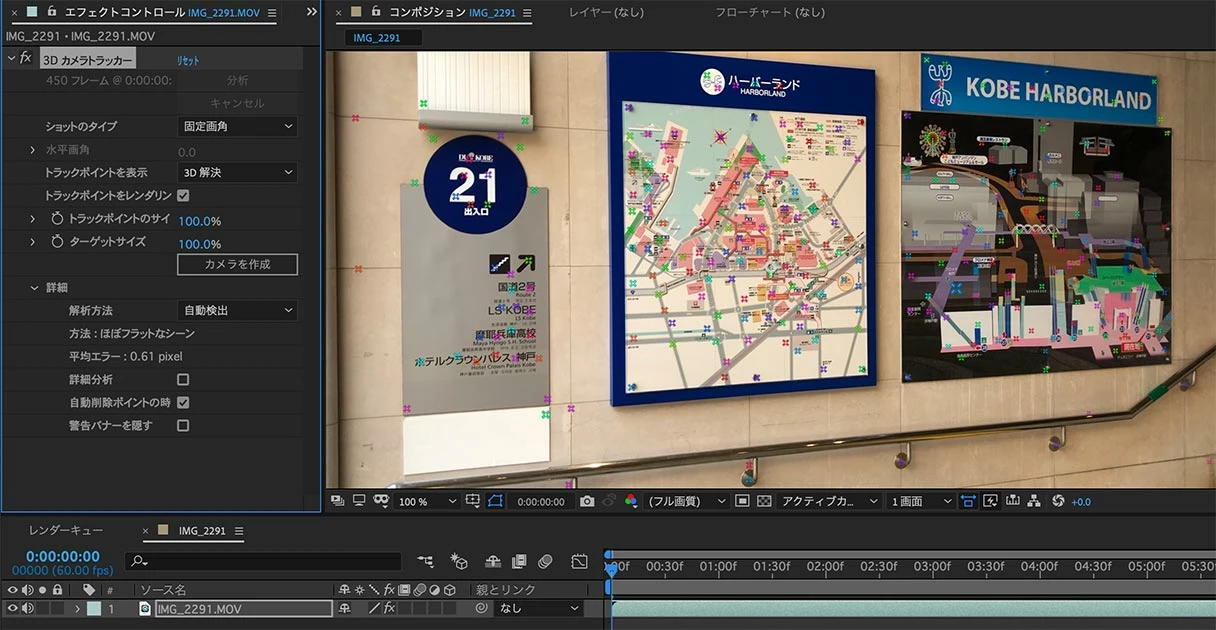Toggle the always preview this view icon
Viewport: 1216px width, 630px height.
[x=337, y=501]
